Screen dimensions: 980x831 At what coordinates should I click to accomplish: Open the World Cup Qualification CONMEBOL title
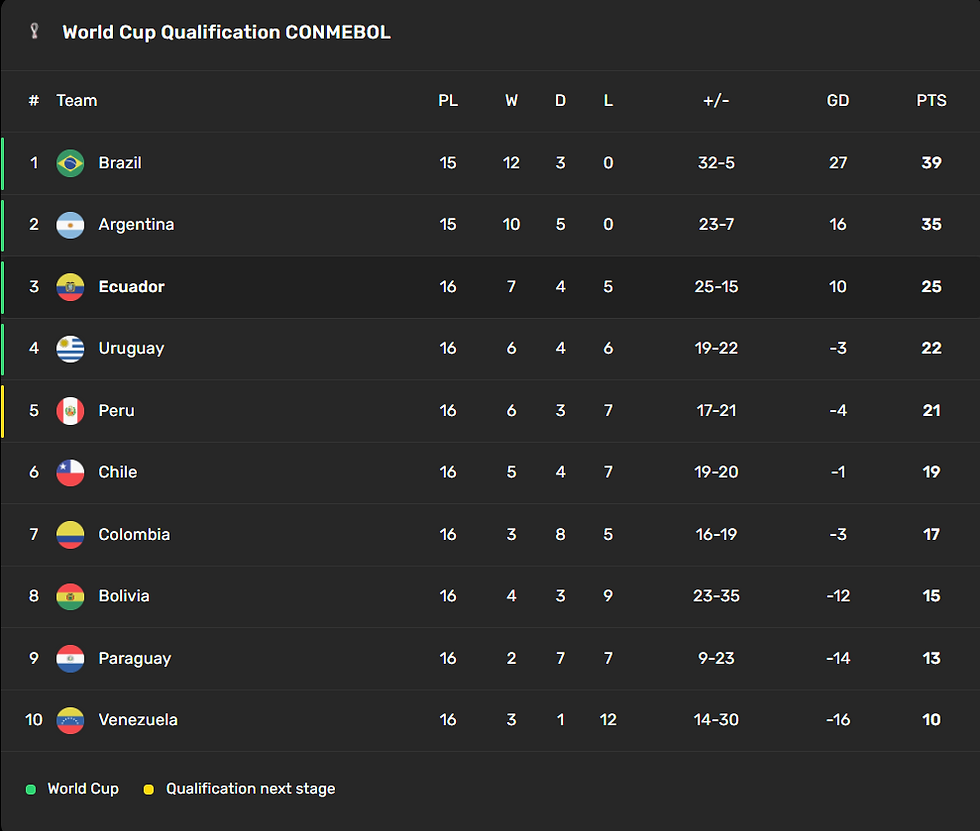(x=226, y=32)
